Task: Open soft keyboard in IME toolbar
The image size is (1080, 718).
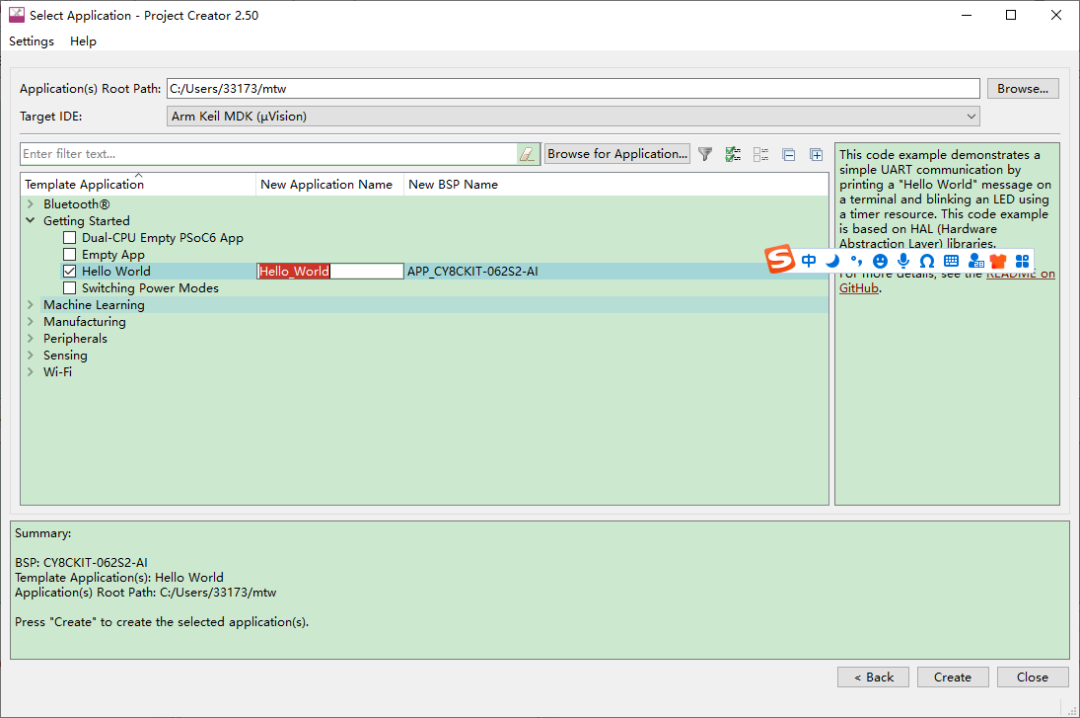Action: pyautogui.click(x=951, y=260)
